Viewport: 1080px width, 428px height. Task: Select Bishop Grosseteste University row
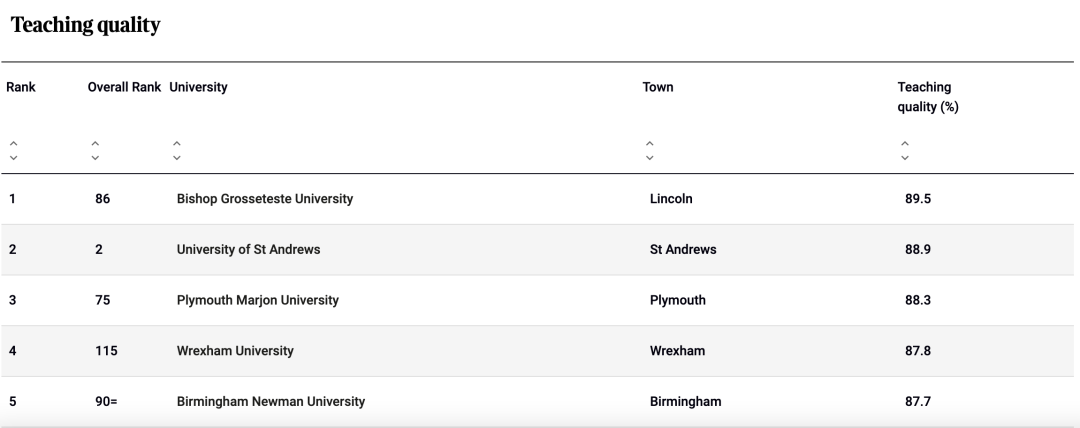[537, 198]
